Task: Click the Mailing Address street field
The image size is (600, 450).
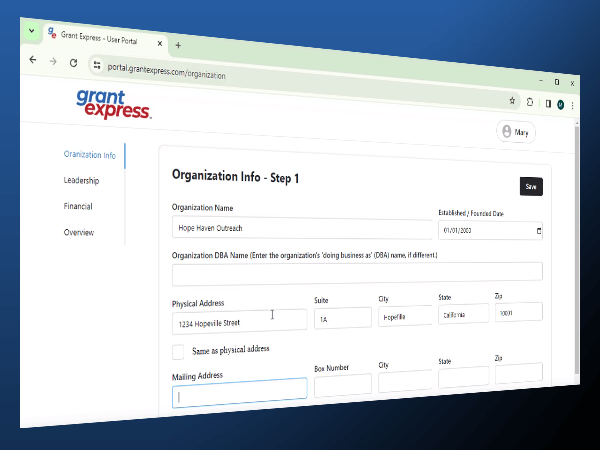Action: [x=240, y=393]
